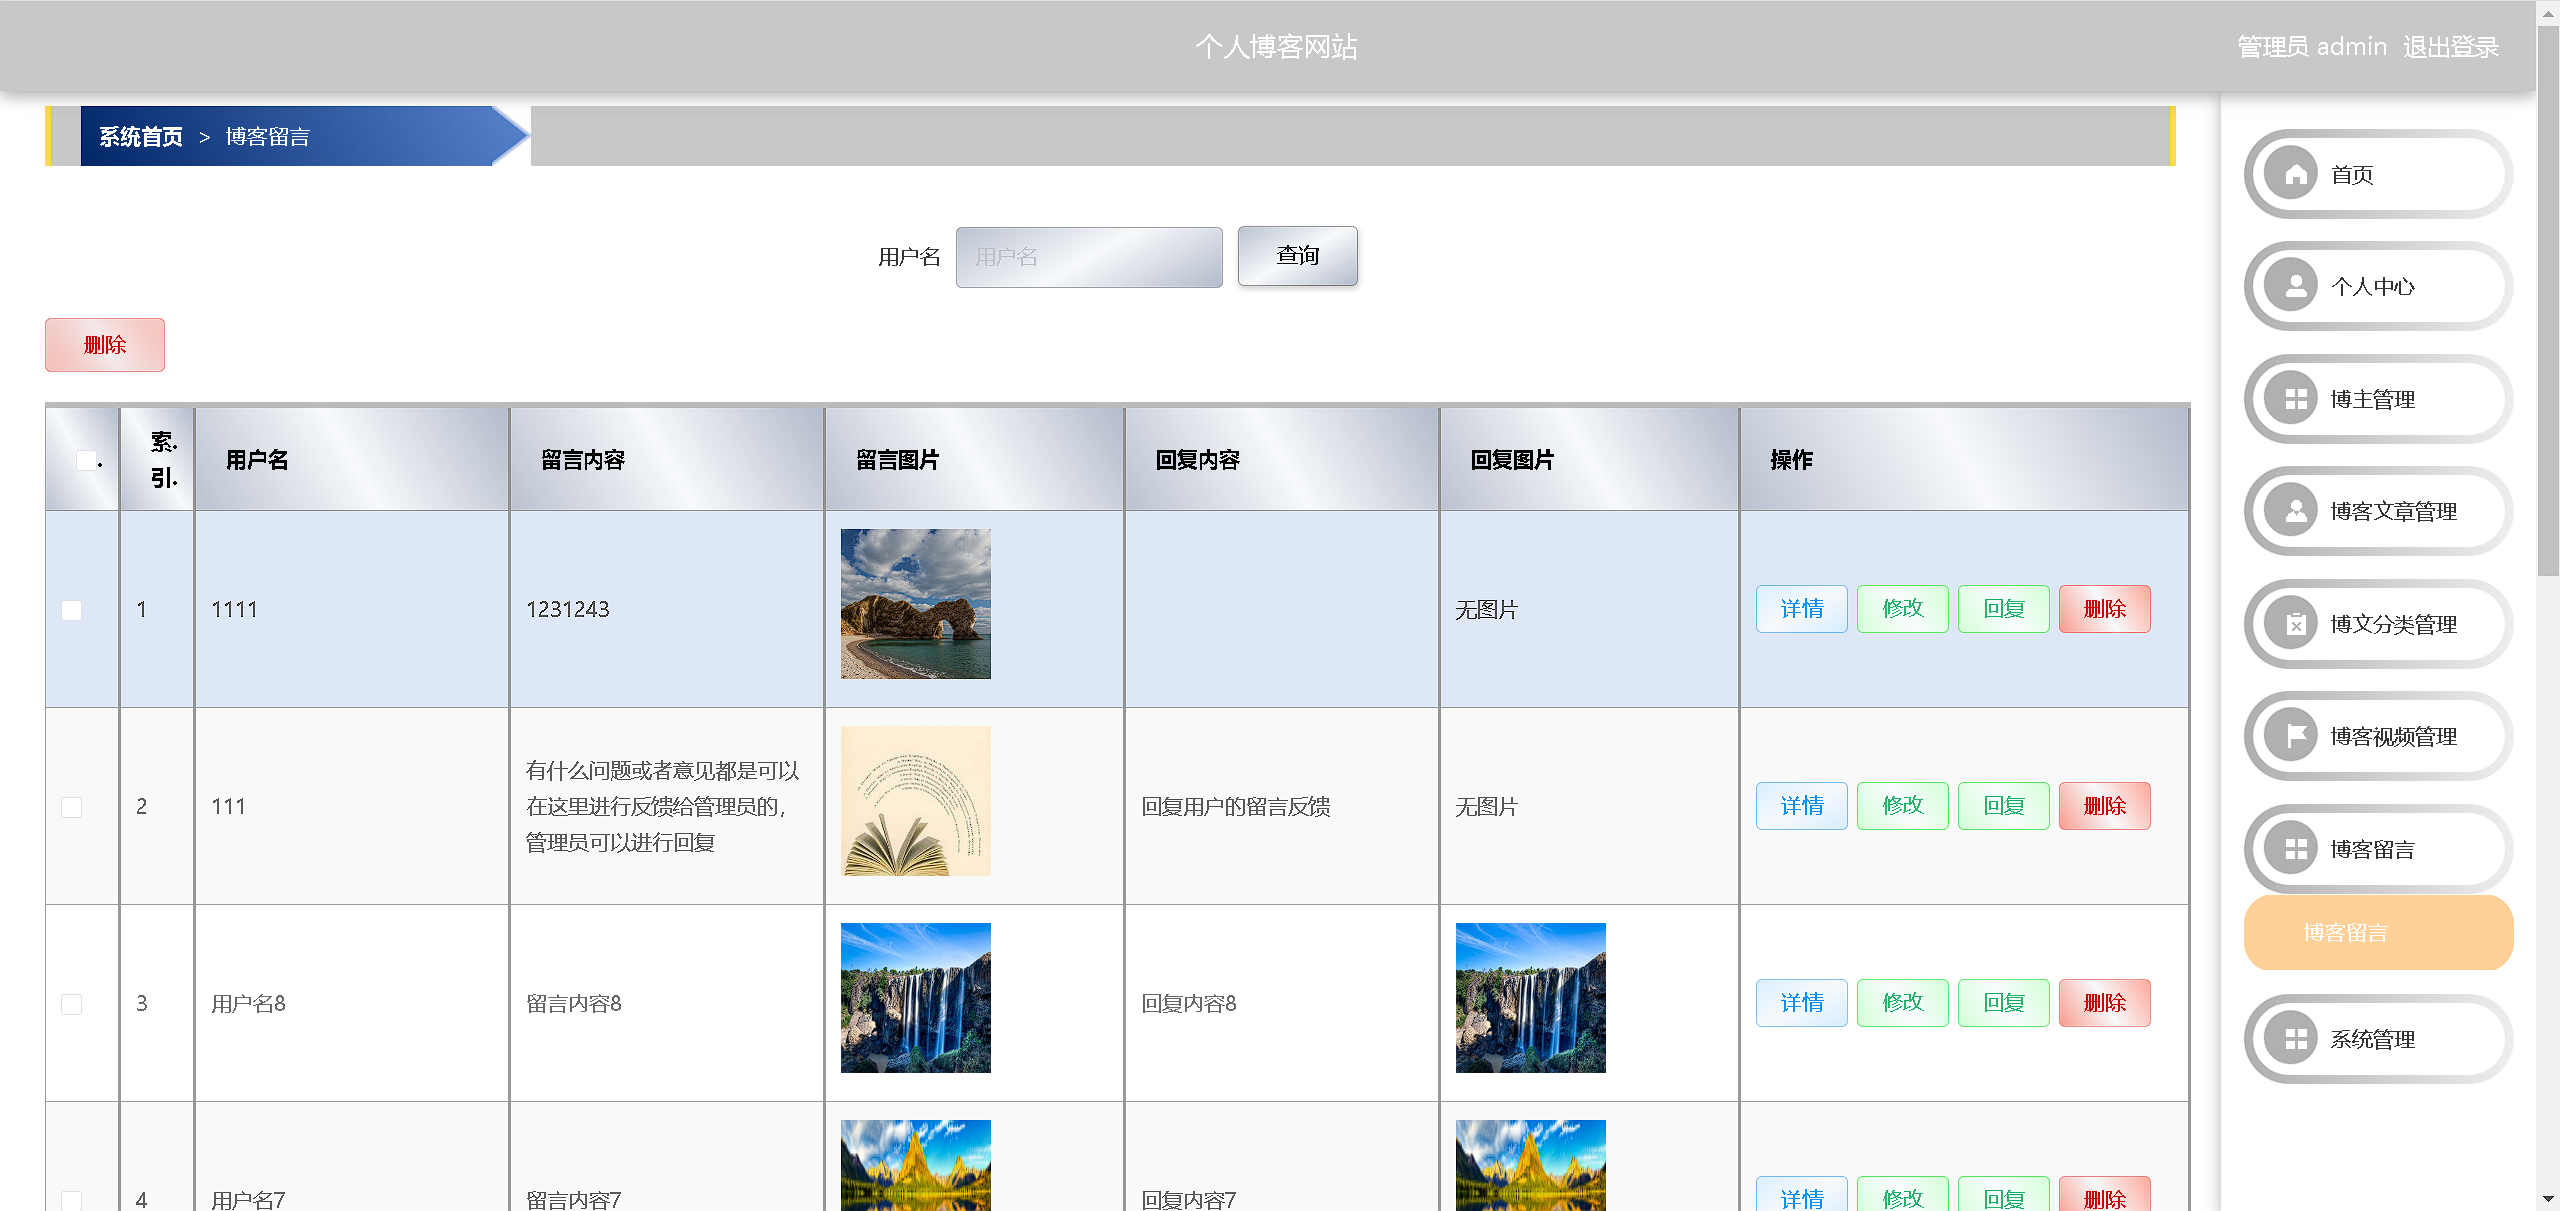Click the 博客留言 grid icon

2296,850
